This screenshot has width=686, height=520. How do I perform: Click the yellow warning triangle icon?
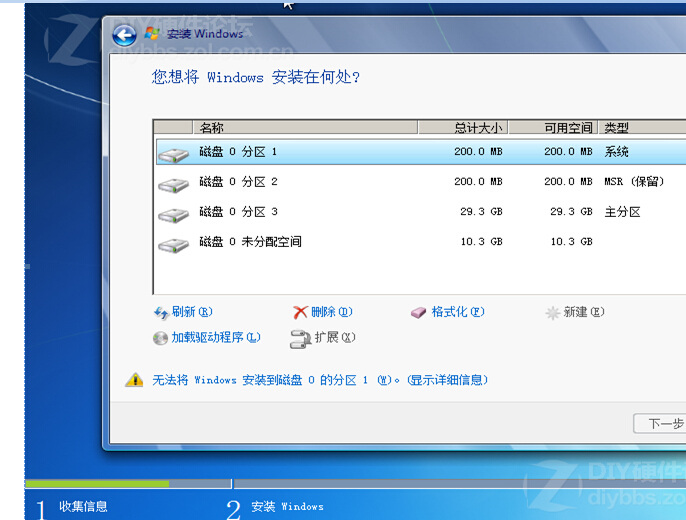pyautogui.click(x=134, y=380)
